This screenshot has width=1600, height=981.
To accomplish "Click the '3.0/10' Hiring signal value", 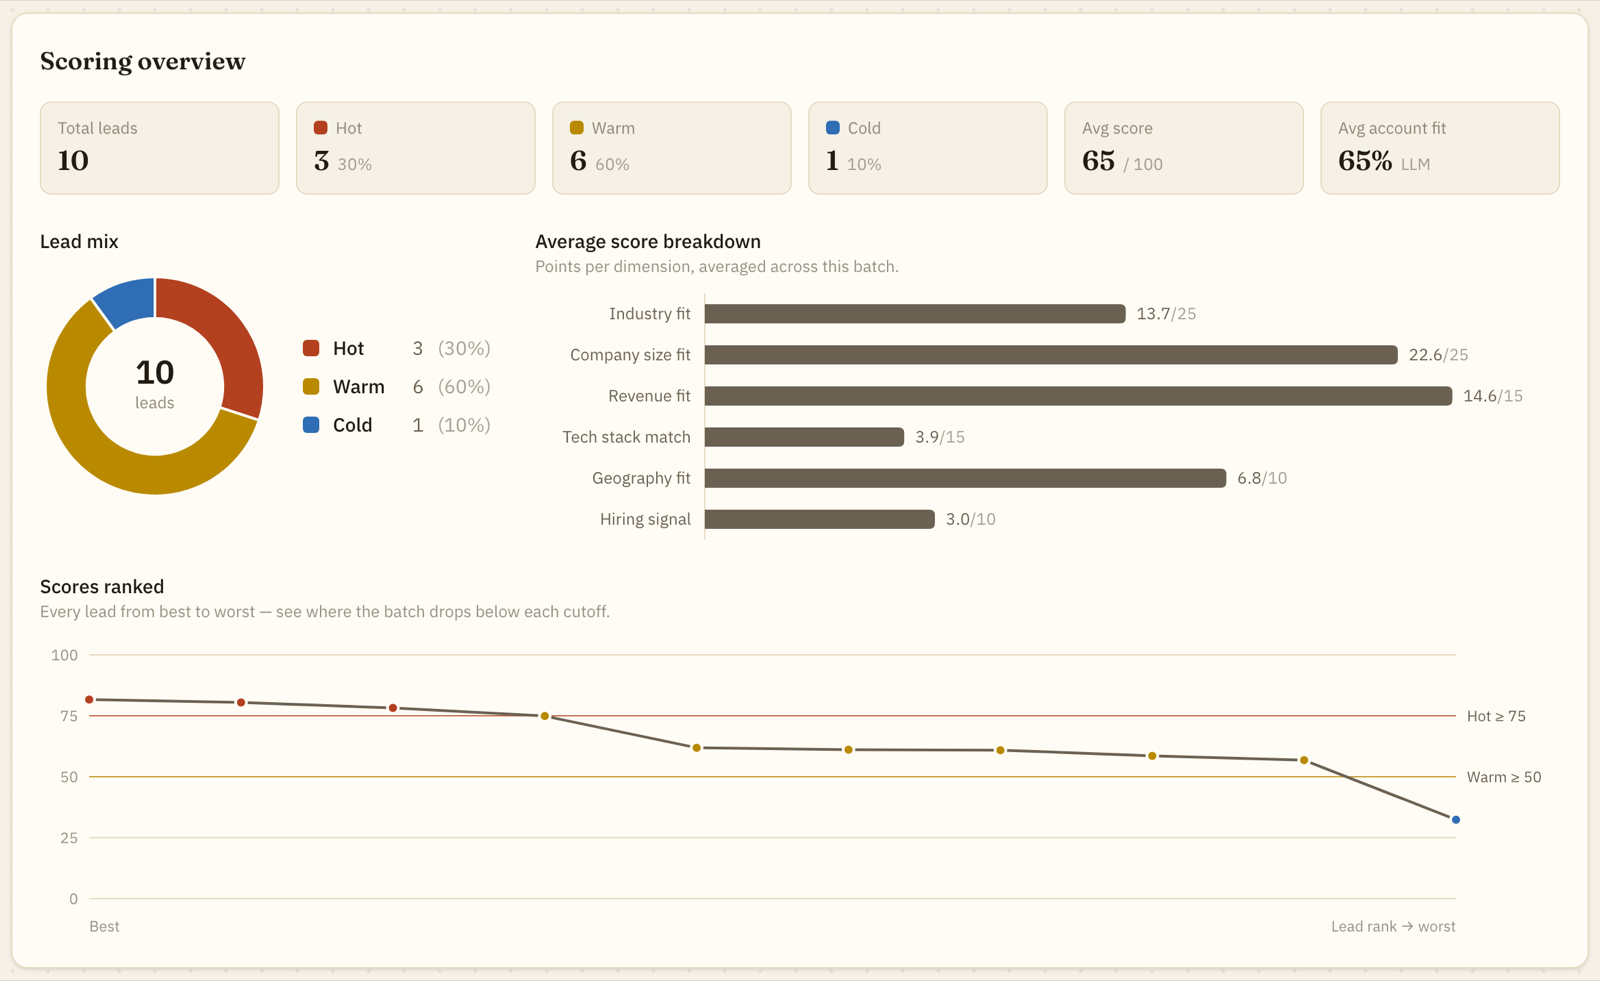I will click(x=971, y=519).
